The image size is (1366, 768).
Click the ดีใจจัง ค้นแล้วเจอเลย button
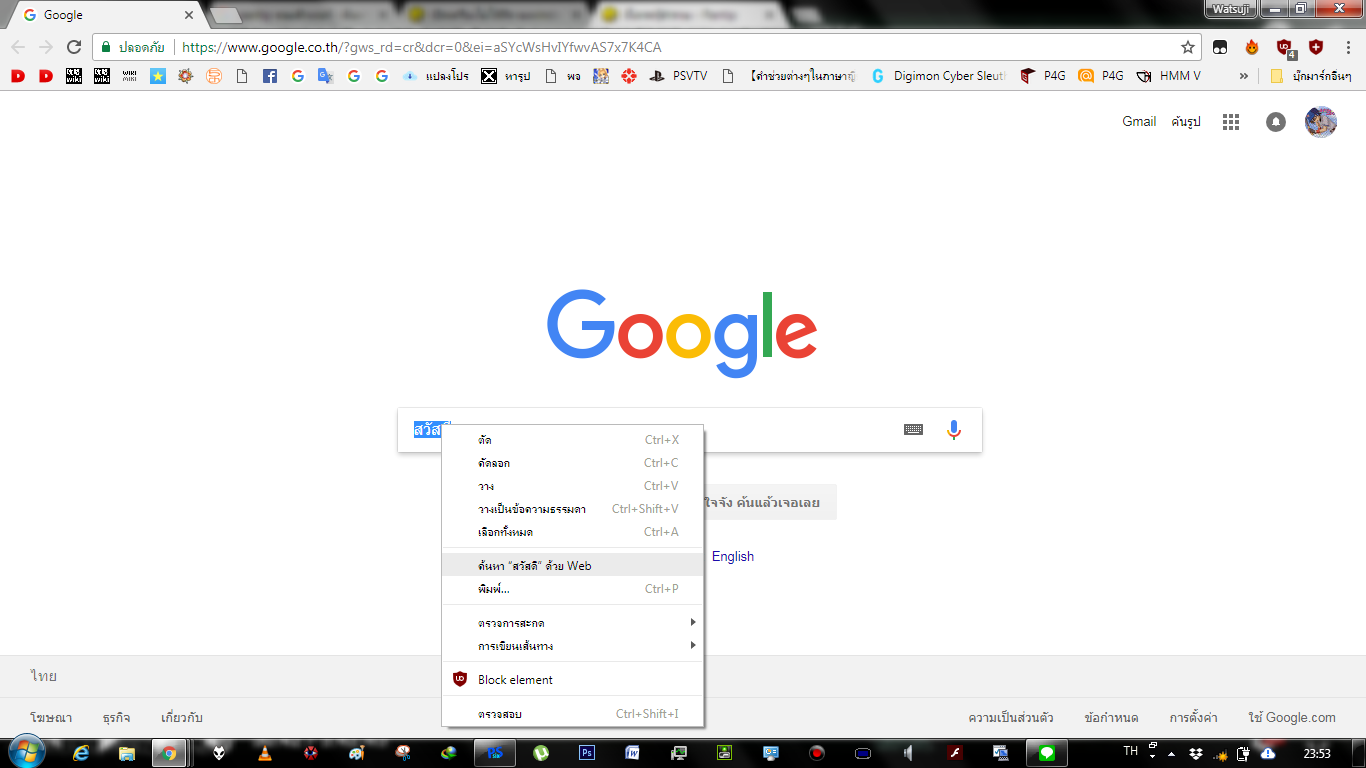tap(768, 502)
